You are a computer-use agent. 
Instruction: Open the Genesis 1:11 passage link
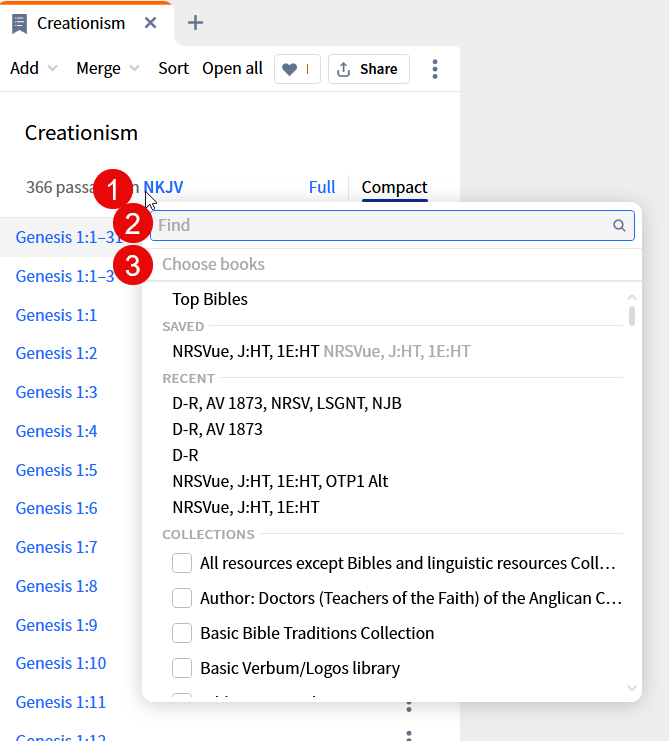pyautogui.click(x=60, y=702)
